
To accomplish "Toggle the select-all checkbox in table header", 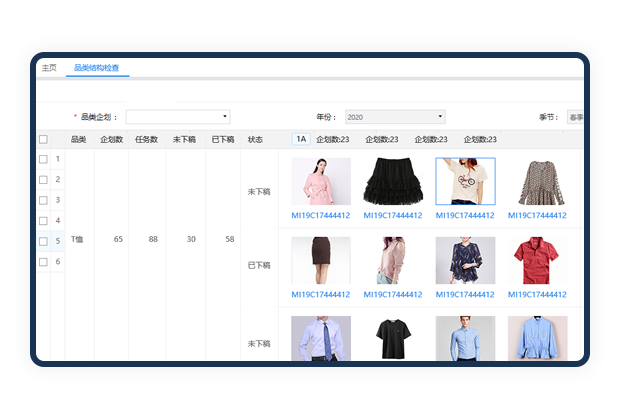I will click(43, 140).
